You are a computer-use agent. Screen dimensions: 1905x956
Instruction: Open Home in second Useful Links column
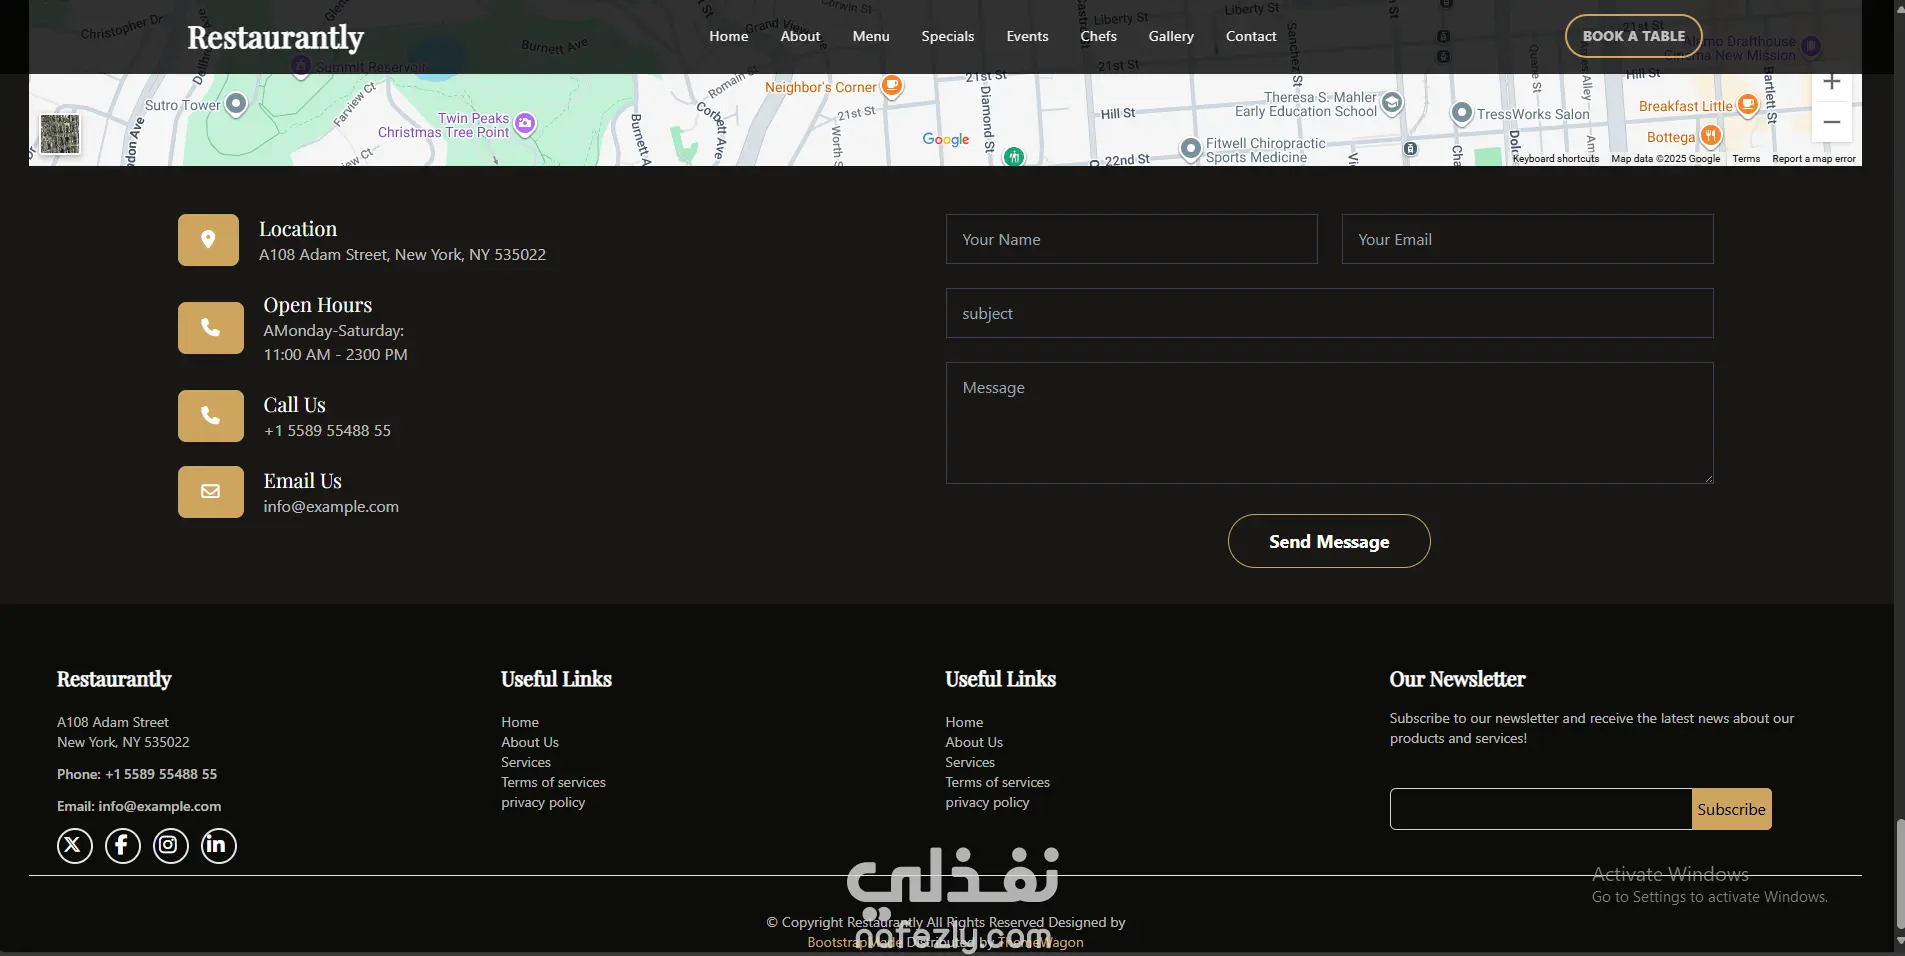coord(964,722)
